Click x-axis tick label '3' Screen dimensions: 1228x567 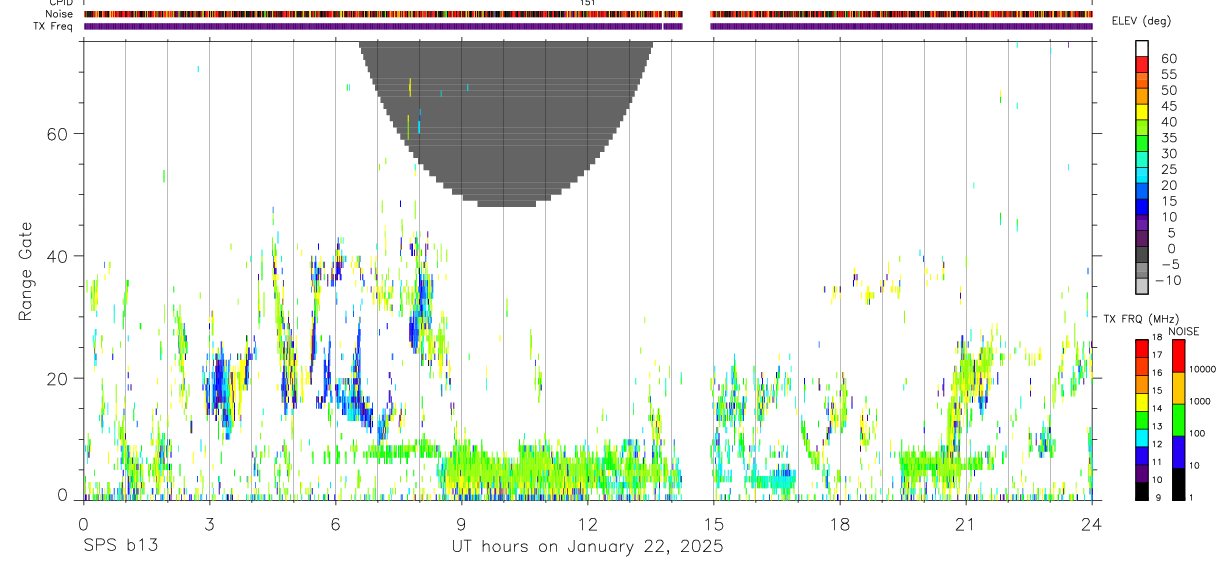[x=209, y=523]
